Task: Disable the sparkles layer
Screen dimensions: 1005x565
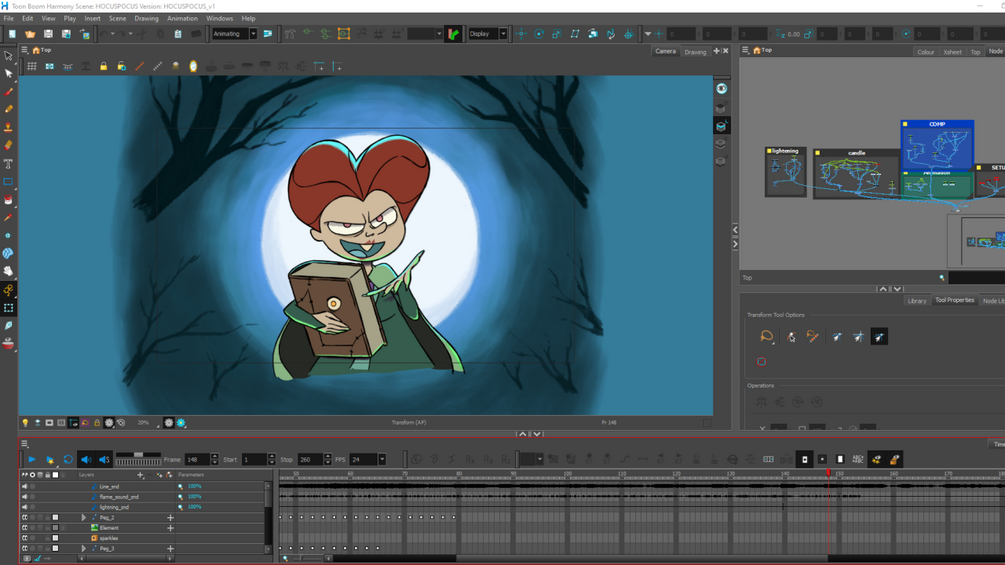Action: pos(25,538)
